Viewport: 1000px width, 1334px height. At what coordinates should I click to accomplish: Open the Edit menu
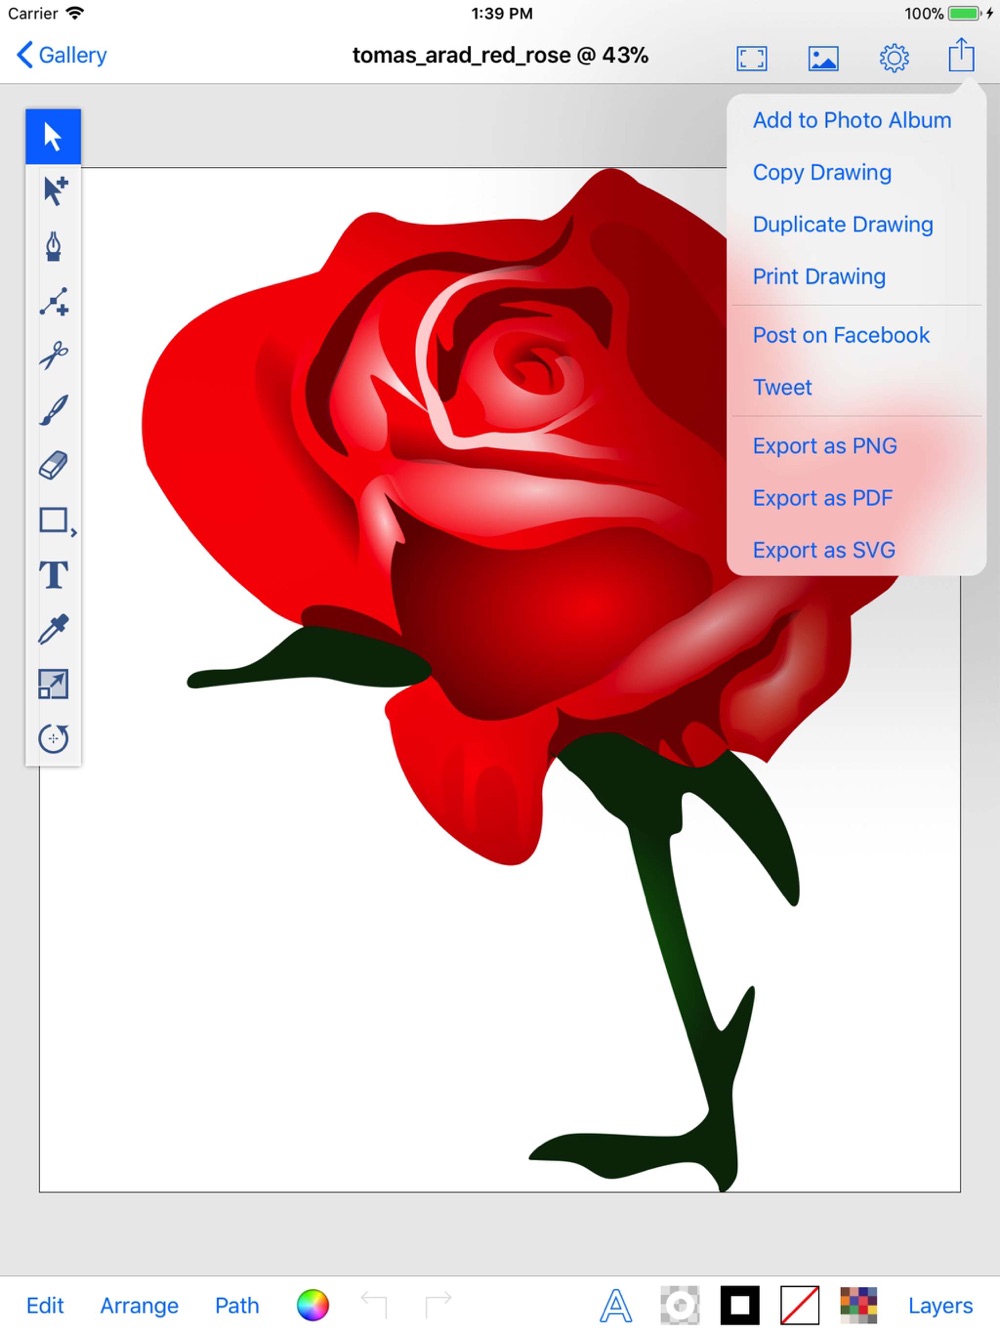(45, 1305)
